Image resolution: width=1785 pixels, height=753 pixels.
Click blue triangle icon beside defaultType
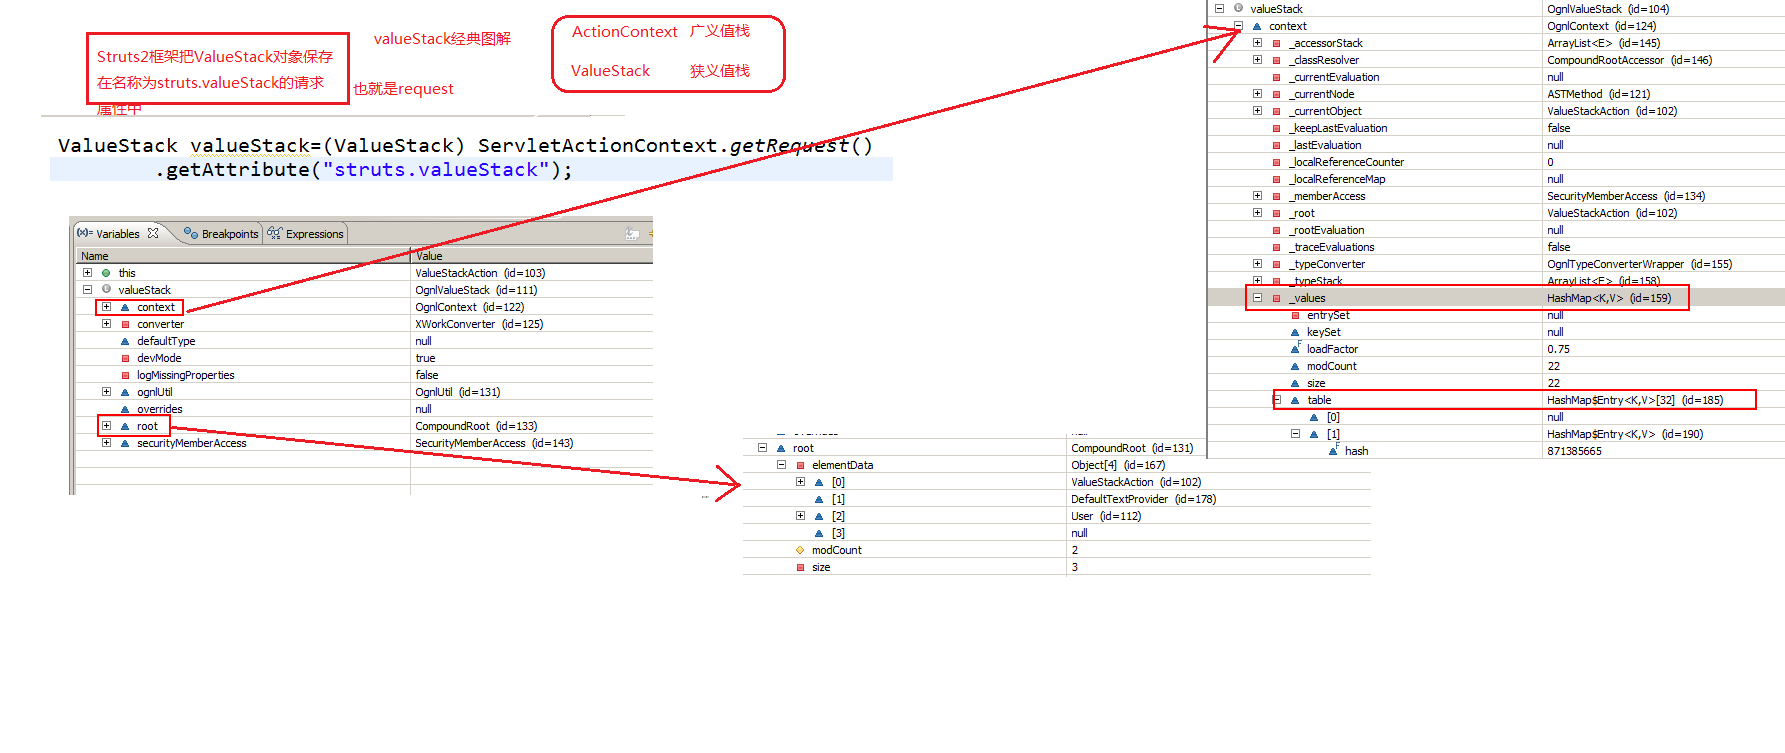[x=125, y=341]
